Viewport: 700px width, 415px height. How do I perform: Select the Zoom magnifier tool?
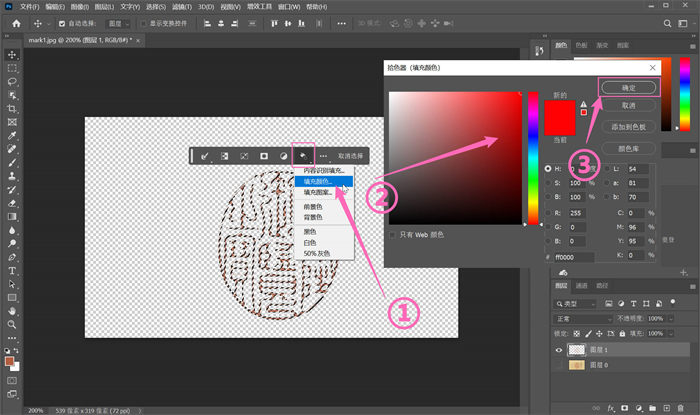(x=13, y=324)
